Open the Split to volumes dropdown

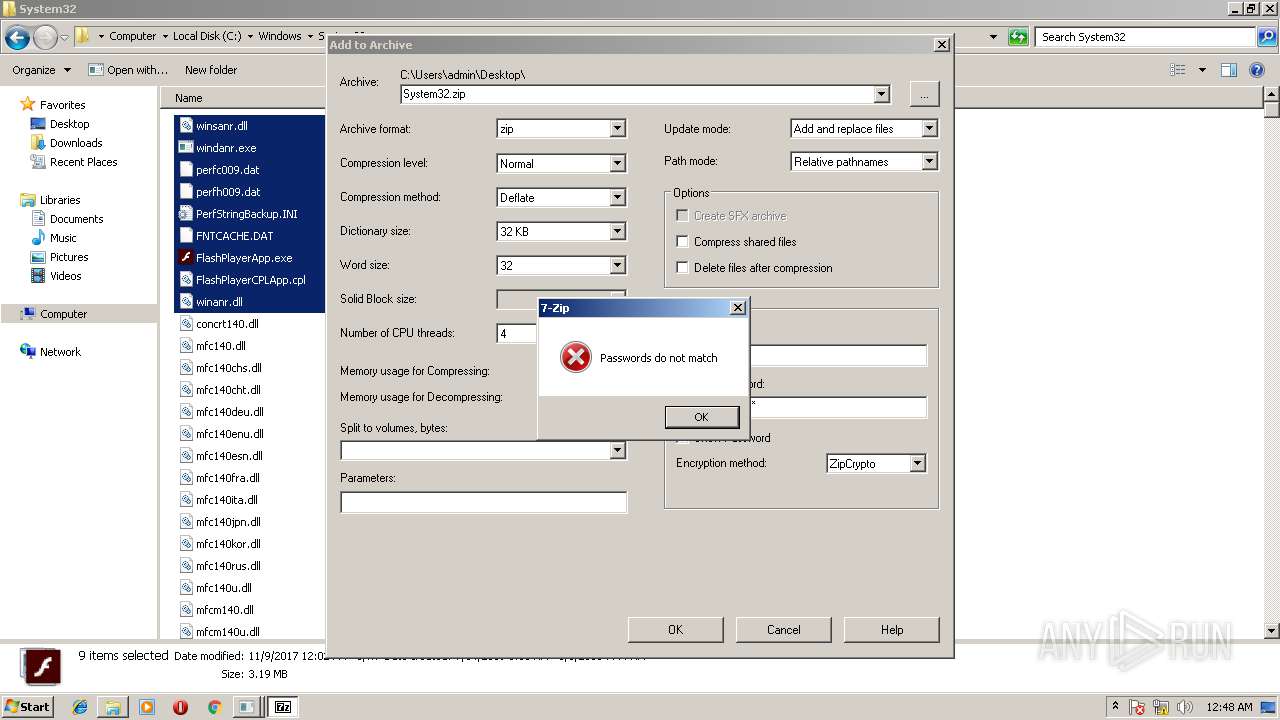pos(617,450)
